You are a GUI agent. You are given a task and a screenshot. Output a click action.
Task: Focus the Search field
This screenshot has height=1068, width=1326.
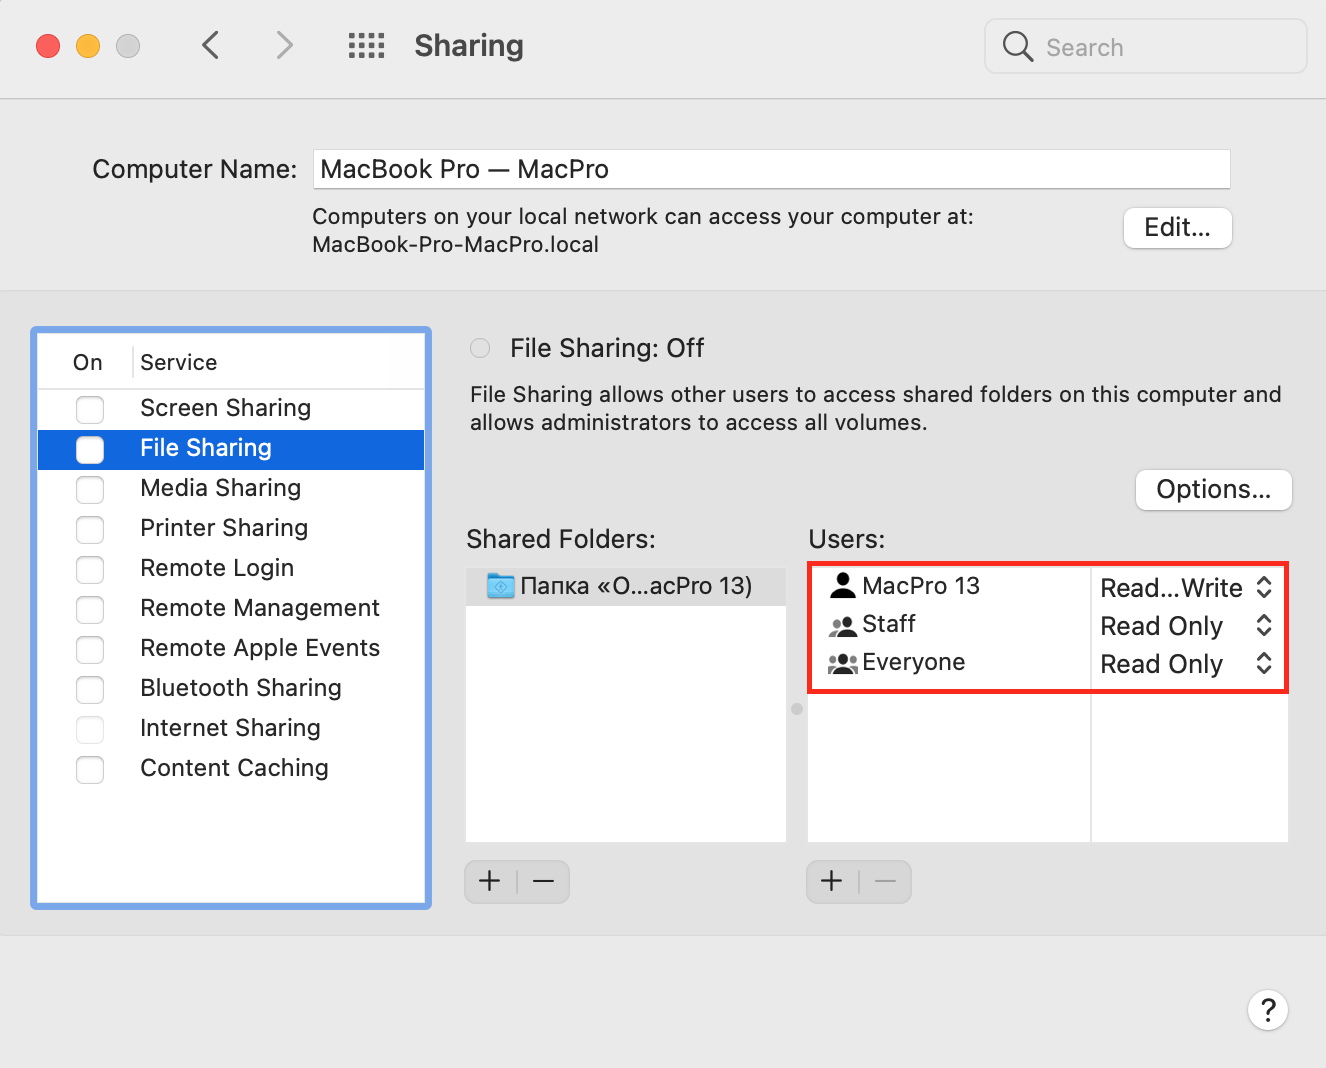click(x=1145, y=46)
